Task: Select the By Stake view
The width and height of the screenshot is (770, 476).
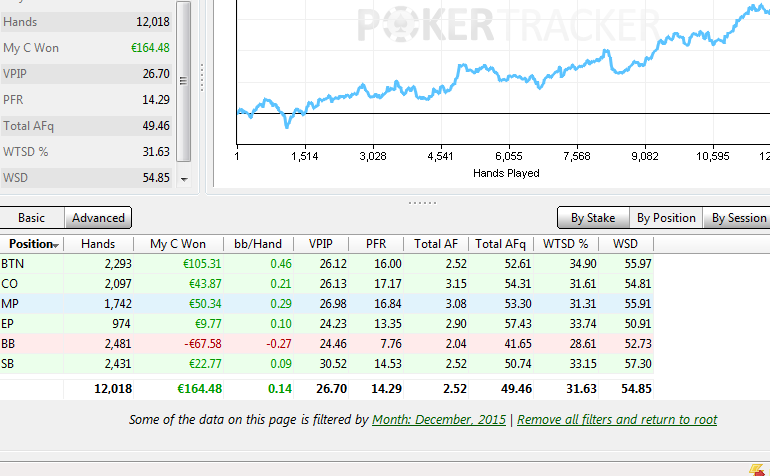Action: tap(593, 218)
